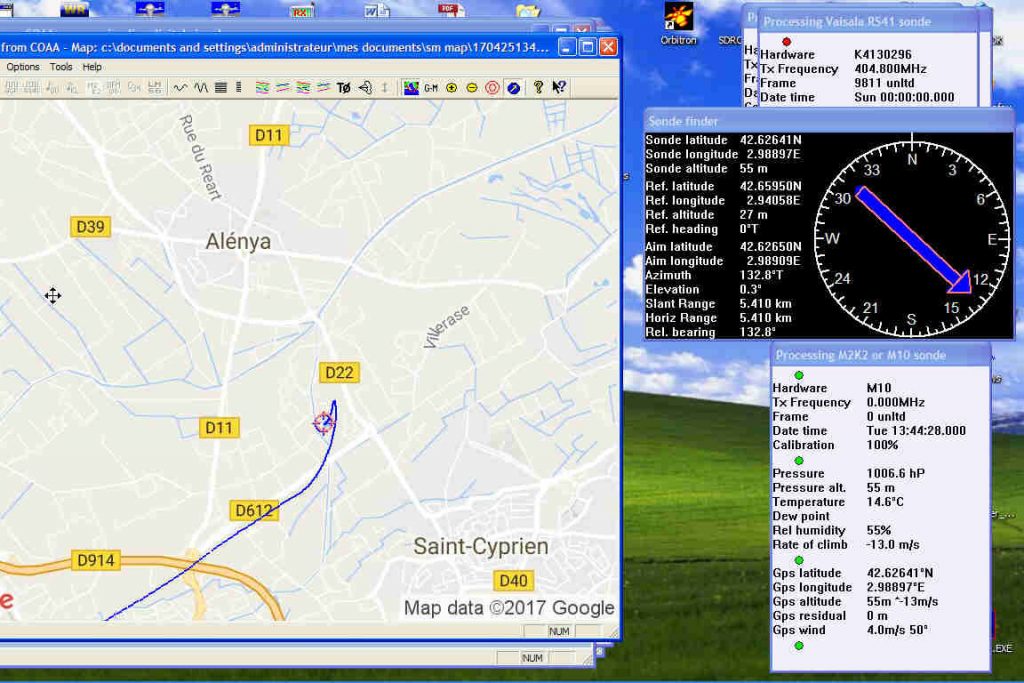Viewport: 1024px width, 683px height.
Task: Click the red concentric target toolbar icon
Action: [x=492, y=87]
